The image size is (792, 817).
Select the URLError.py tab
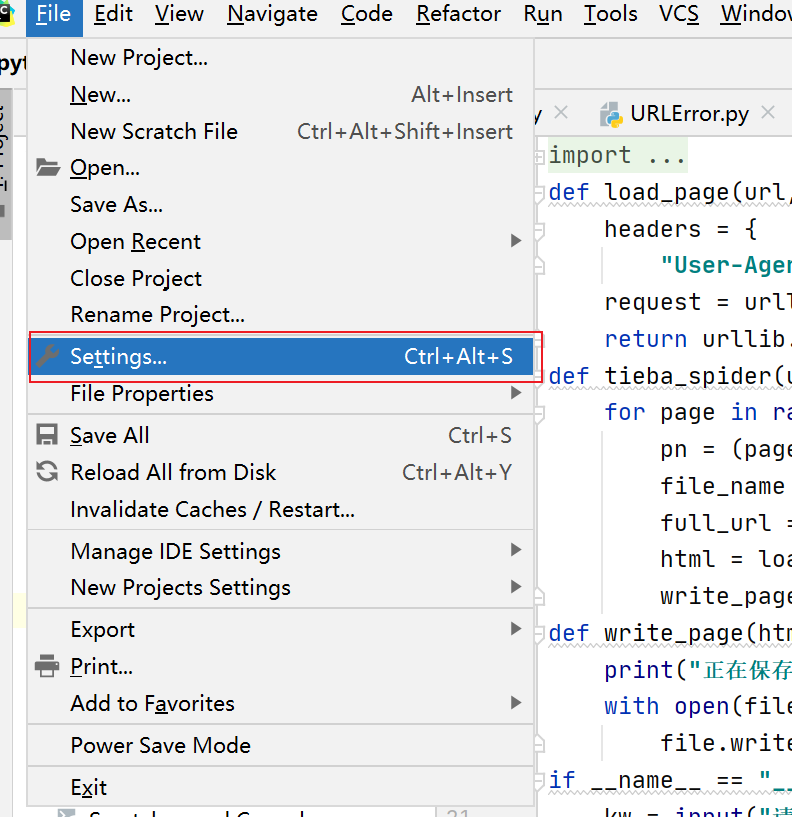[689, 114]
